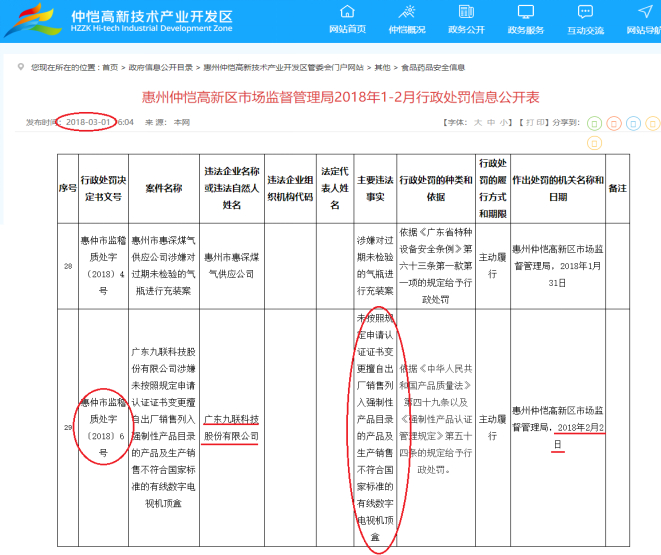Click the 来源: 本网 text

[x=167, y=122]
